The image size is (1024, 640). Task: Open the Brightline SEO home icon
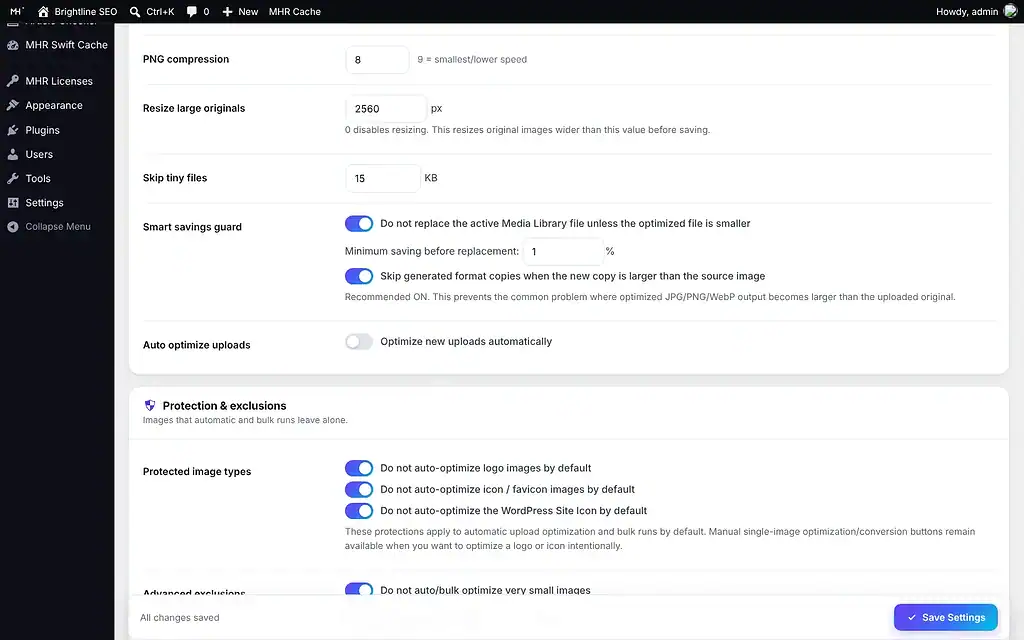click(43, 12)
